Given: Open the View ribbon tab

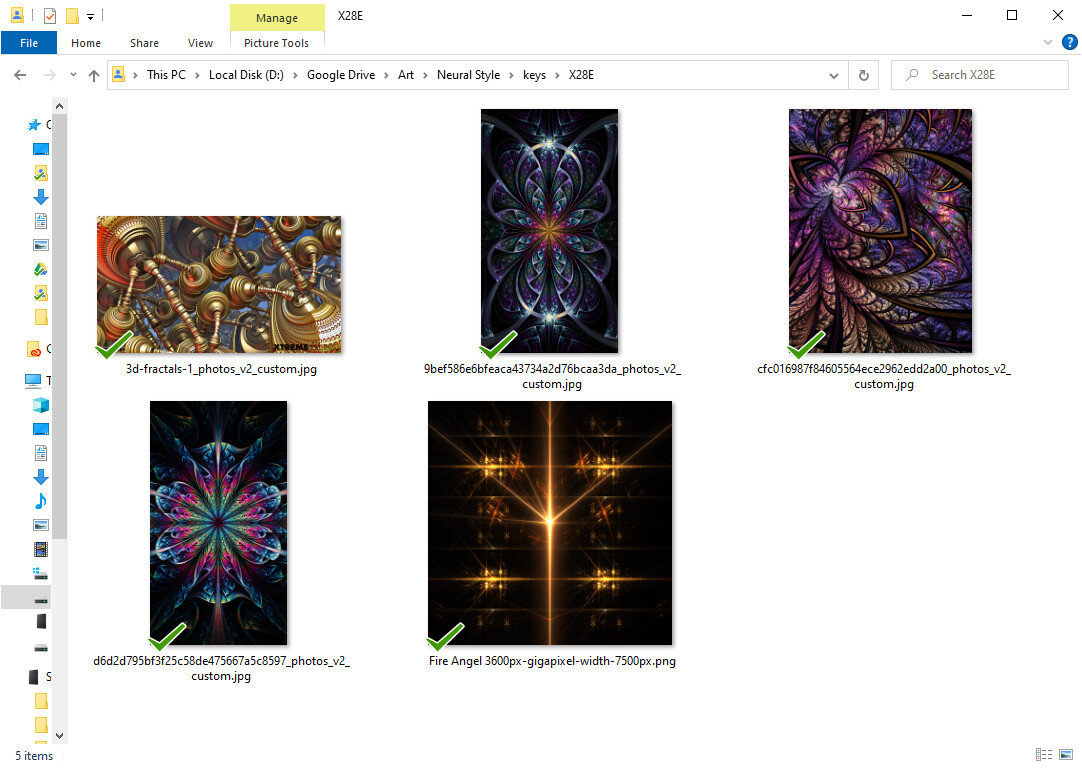Looking at the screenshot, I should [200, 43].
